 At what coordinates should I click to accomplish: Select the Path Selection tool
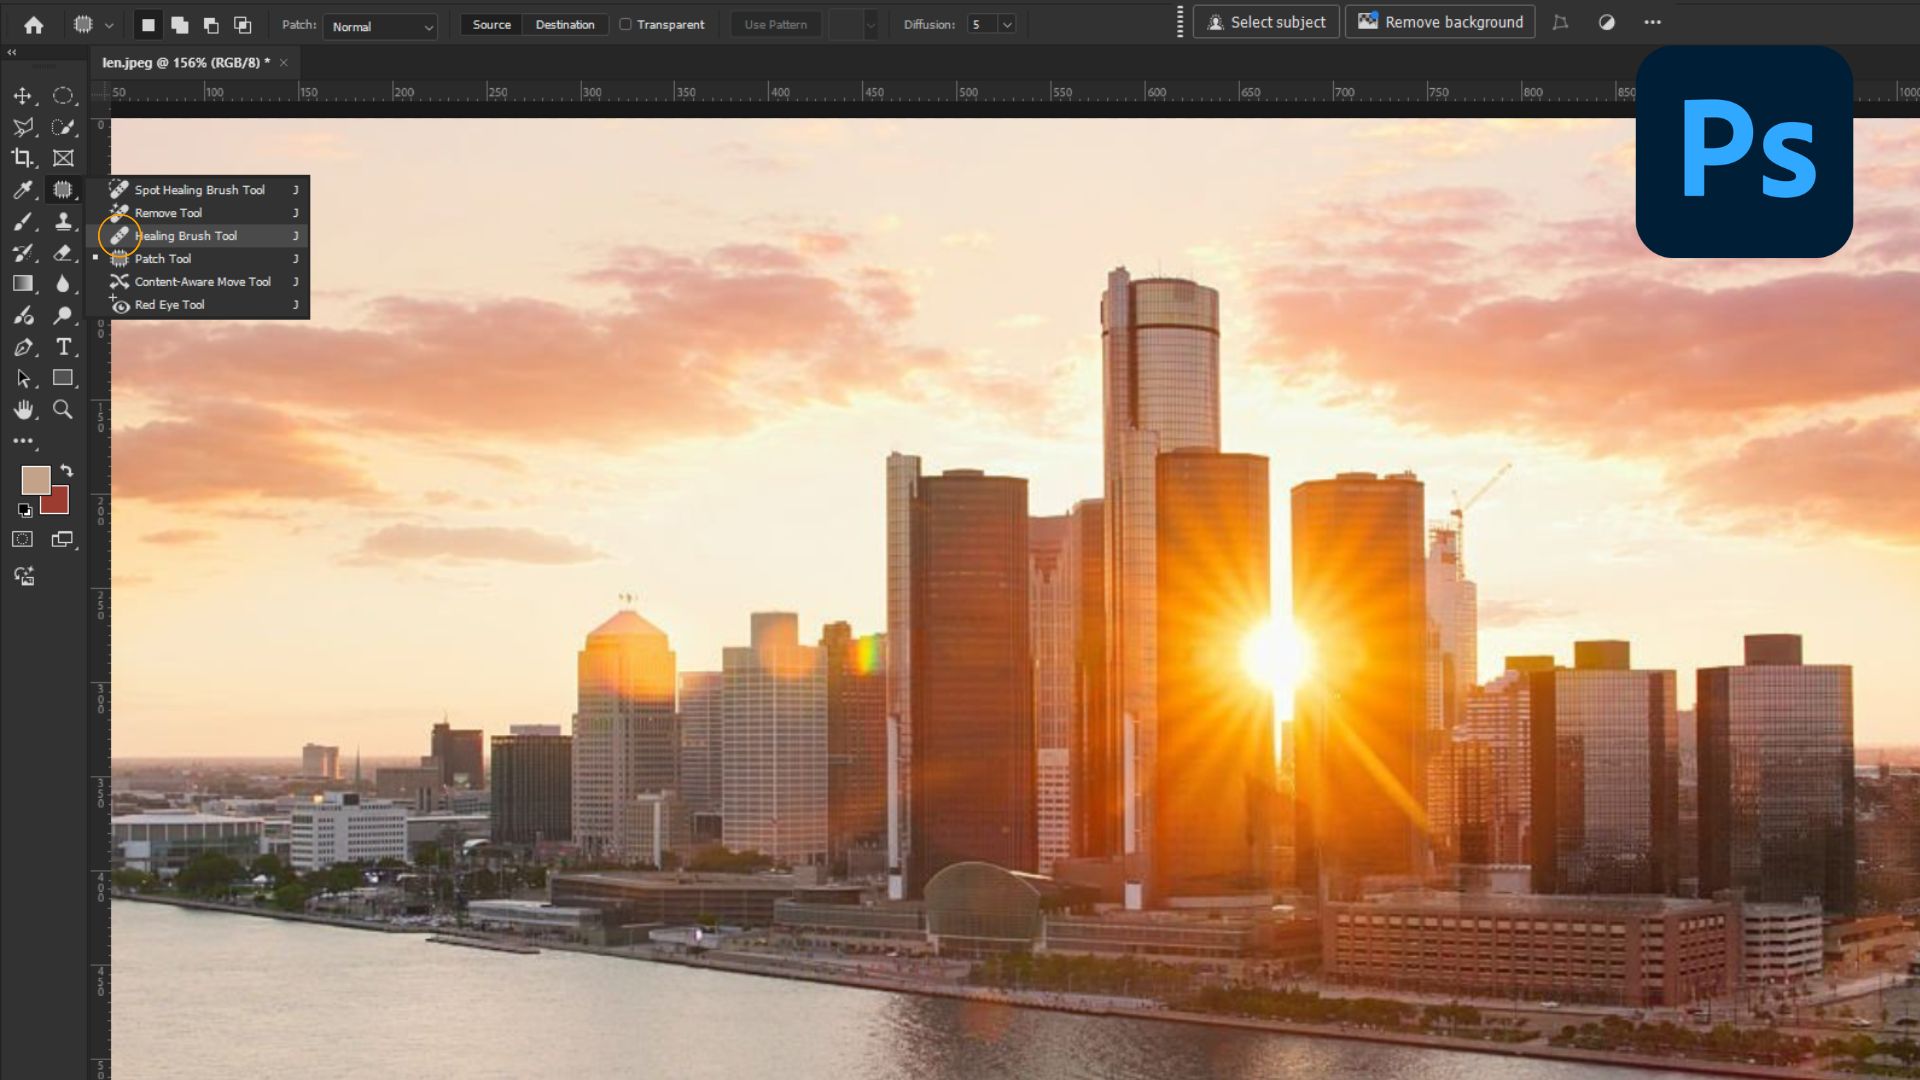click(23, 378)
